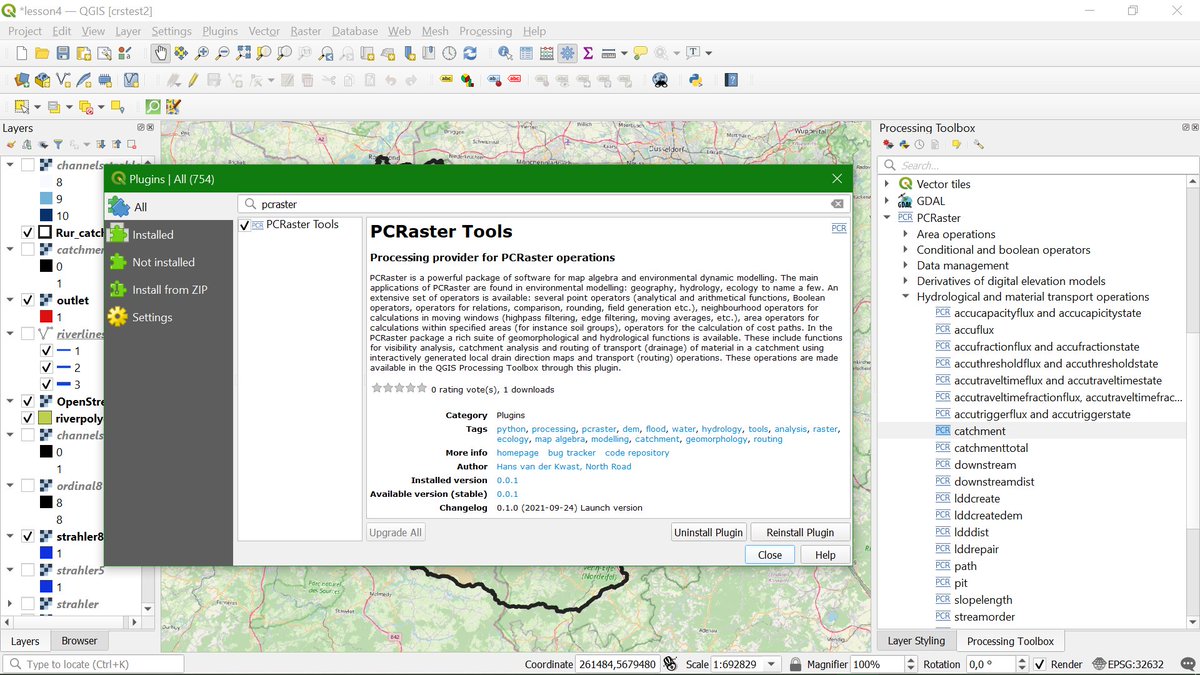Viewport: 1200px width, 675px height.
Task: Switch to the Browser tab
Action: coord(80,641)
